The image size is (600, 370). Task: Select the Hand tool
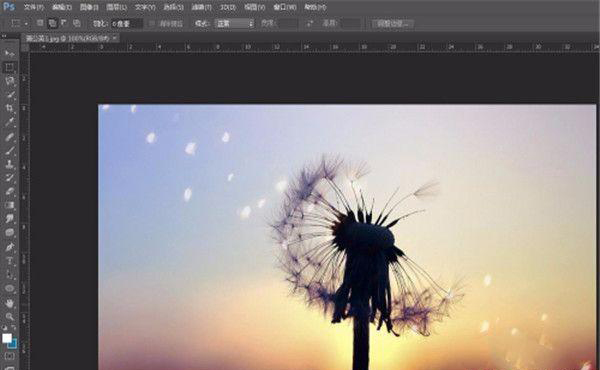click(10, 303)
